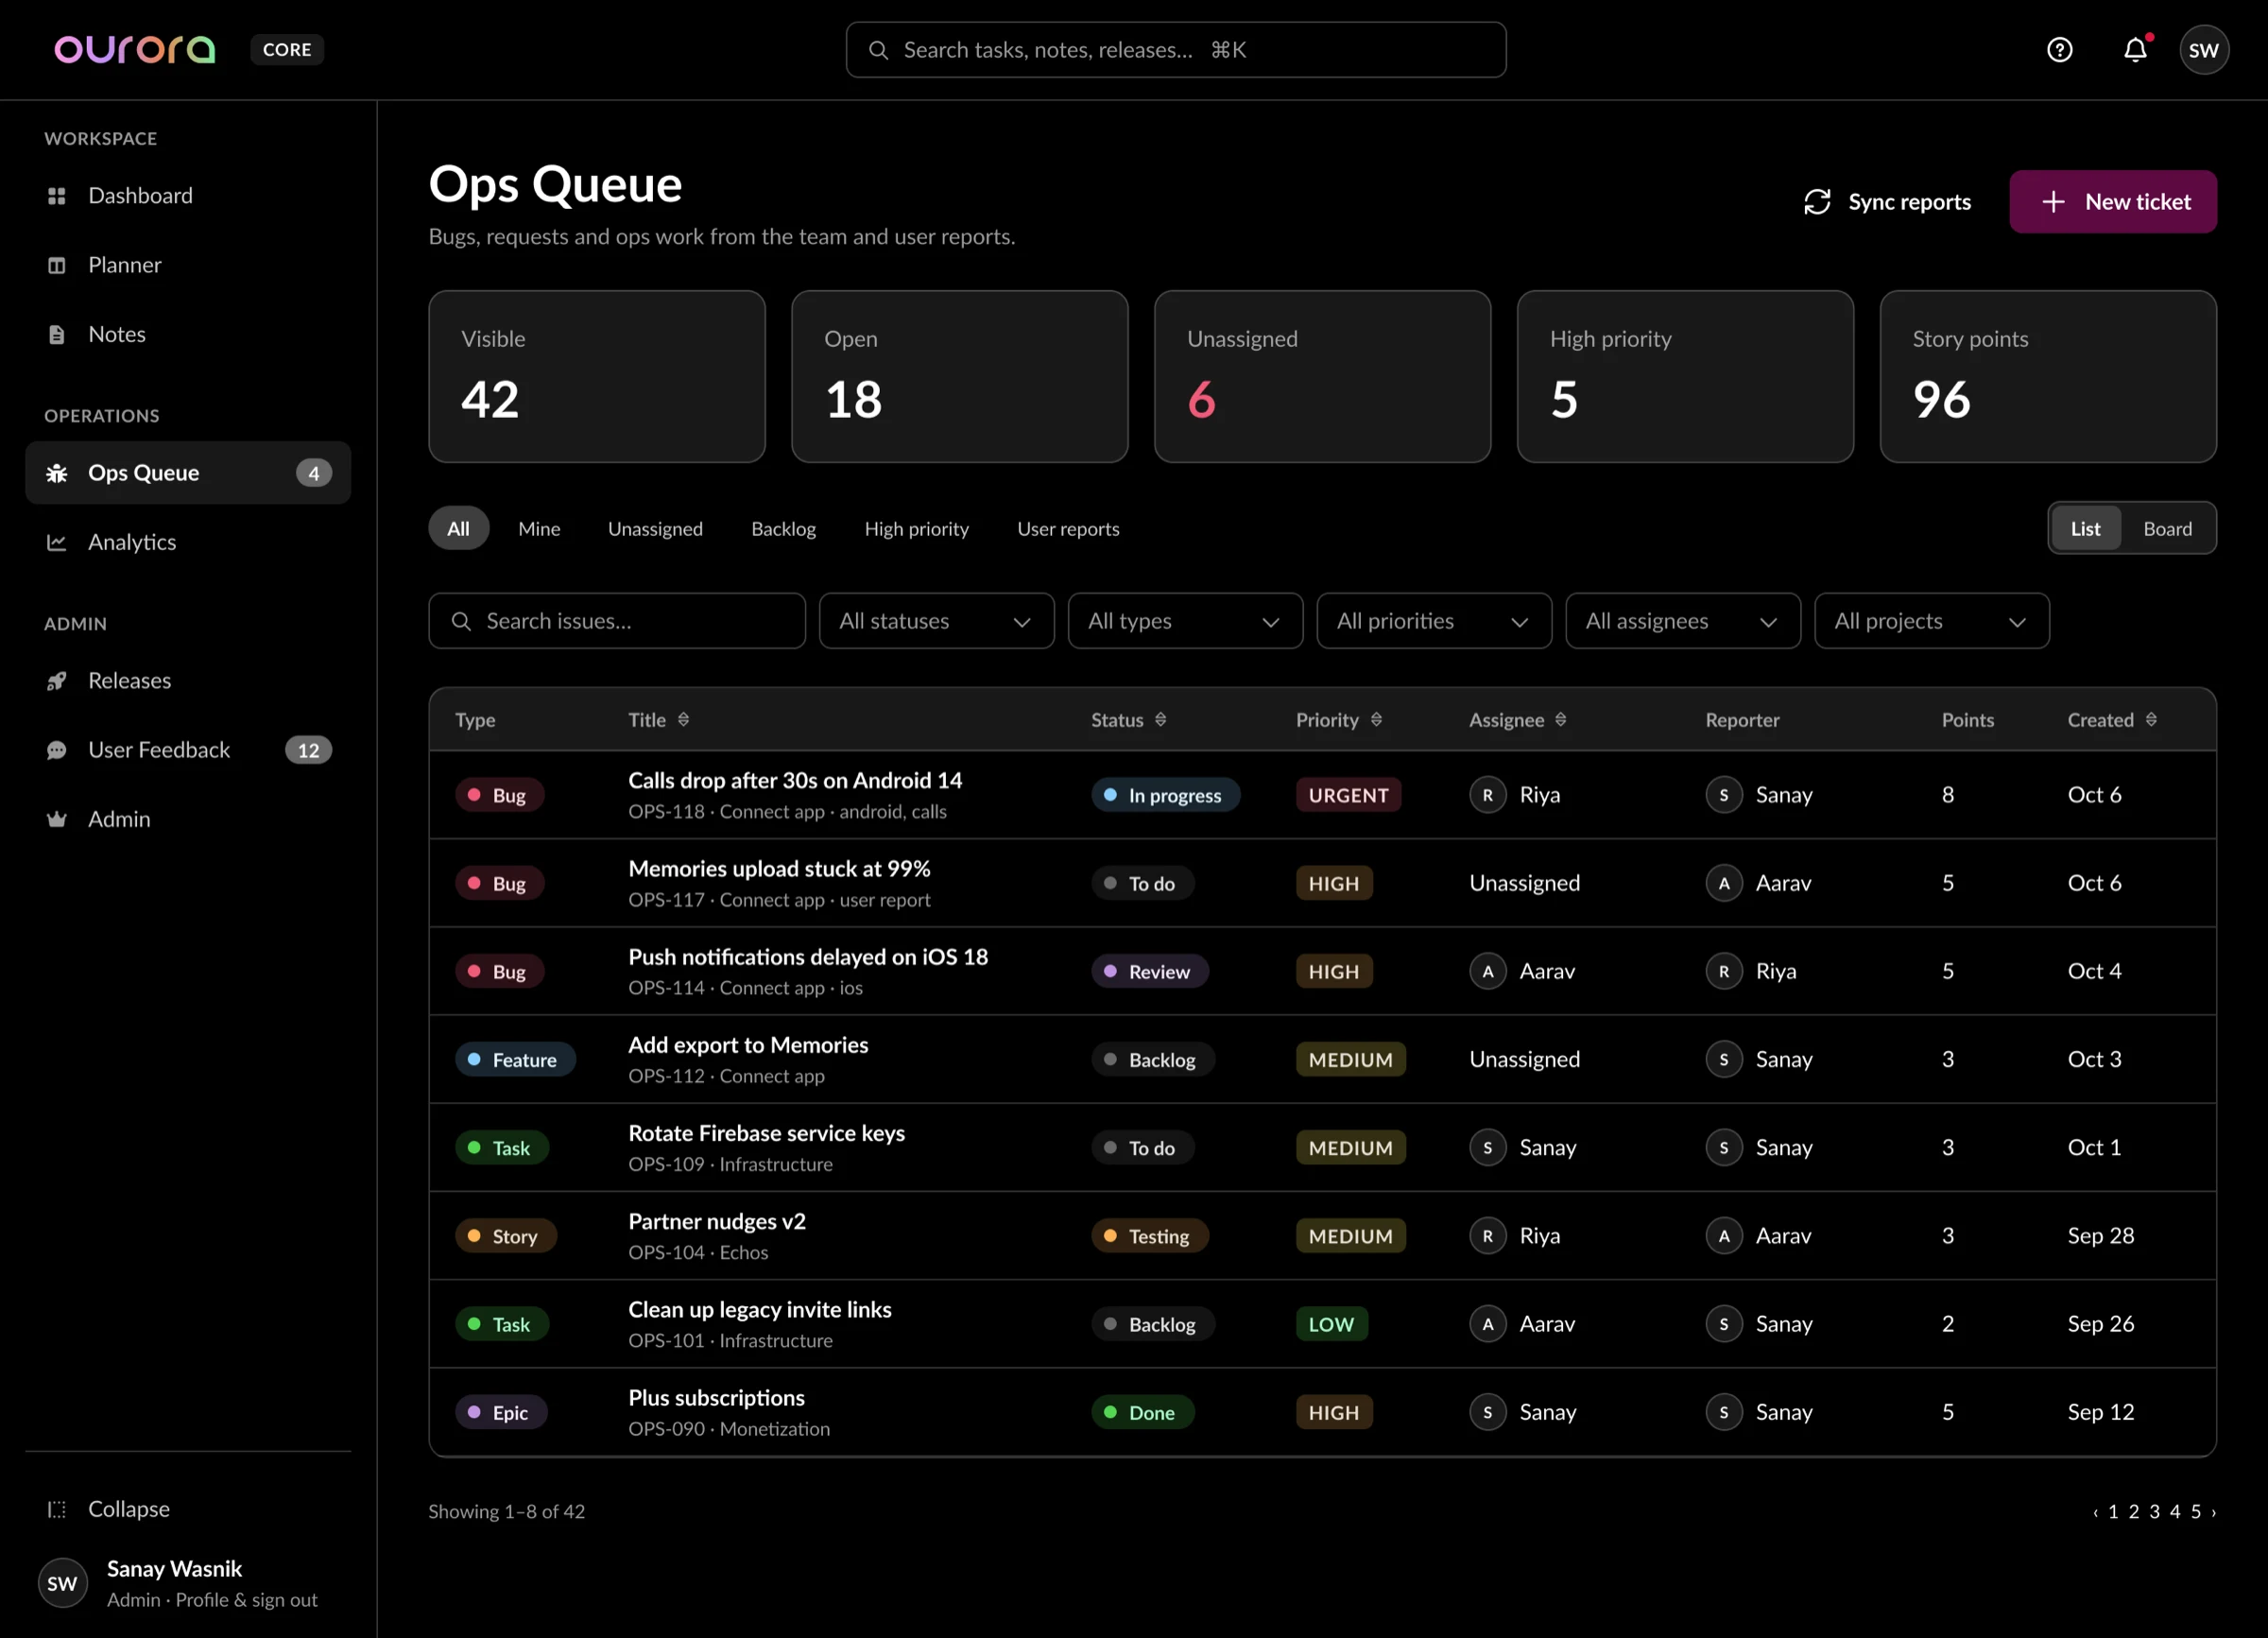This screenshot has width=2268, height=1638.
Task: Click the Analytics chart icon
Action: click(57, 542)
